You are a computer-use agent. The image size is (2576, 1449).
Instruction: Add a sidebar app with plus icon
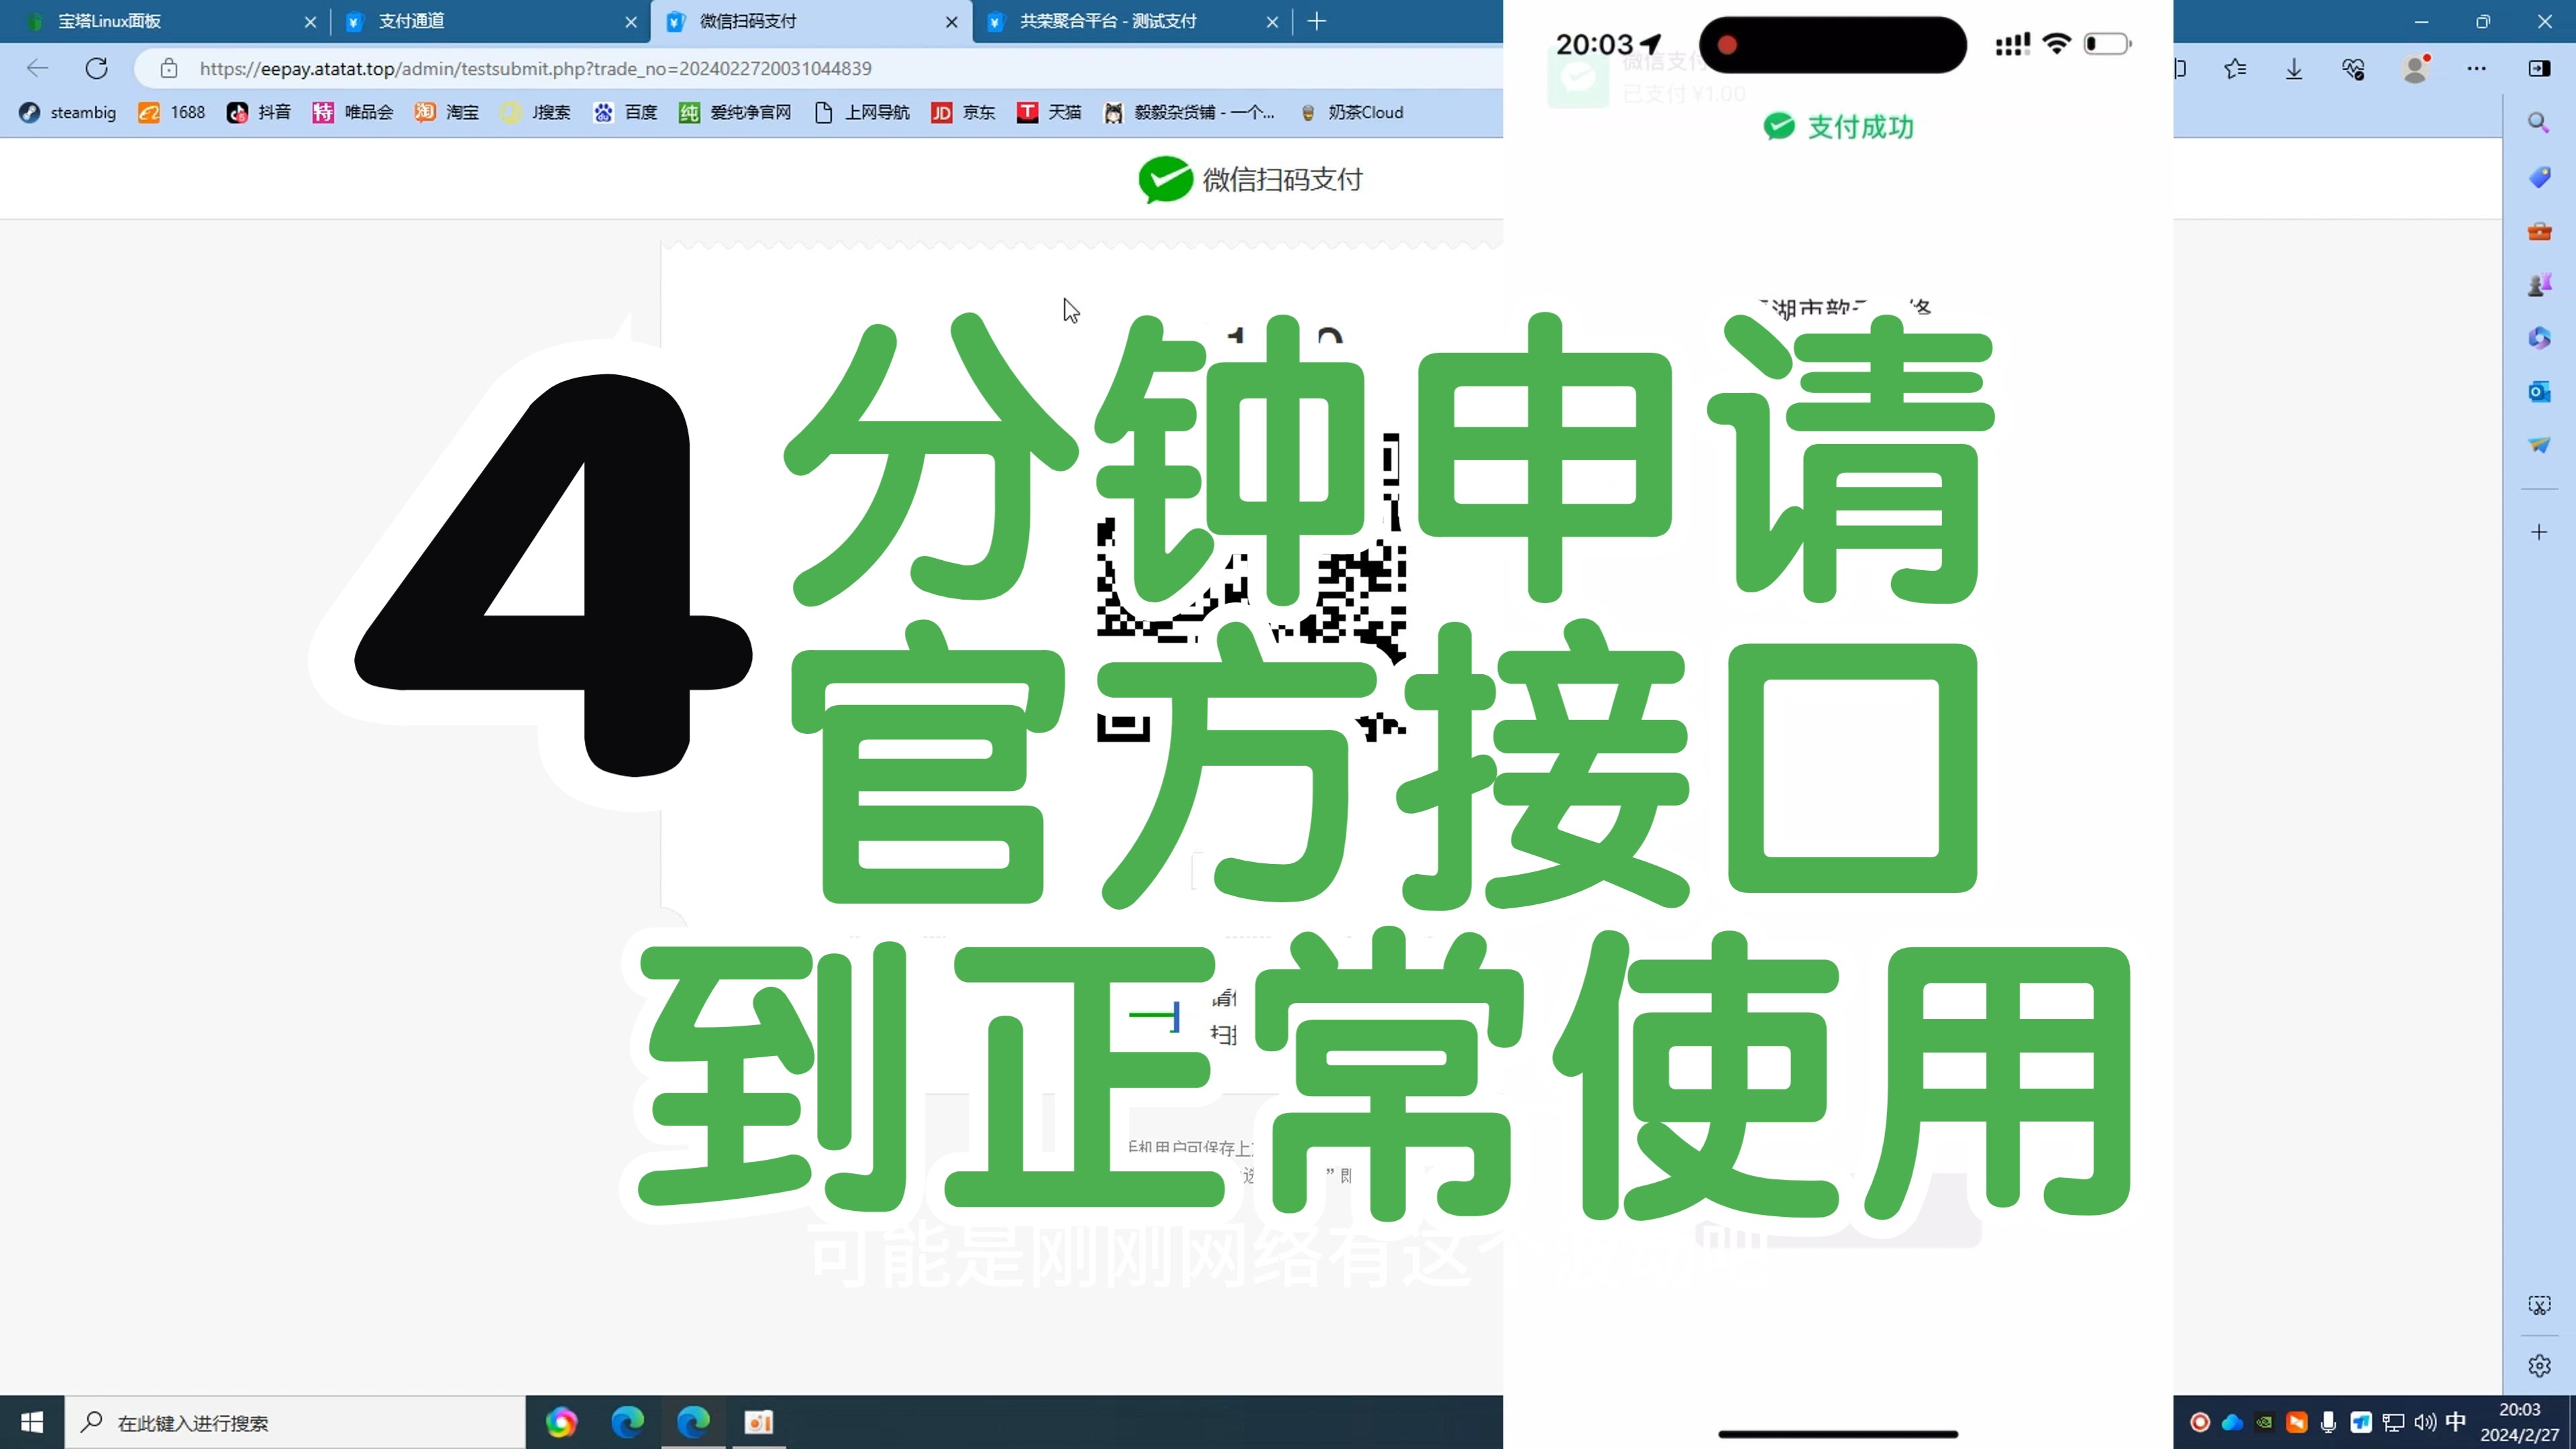click(x=2539, y=532)
